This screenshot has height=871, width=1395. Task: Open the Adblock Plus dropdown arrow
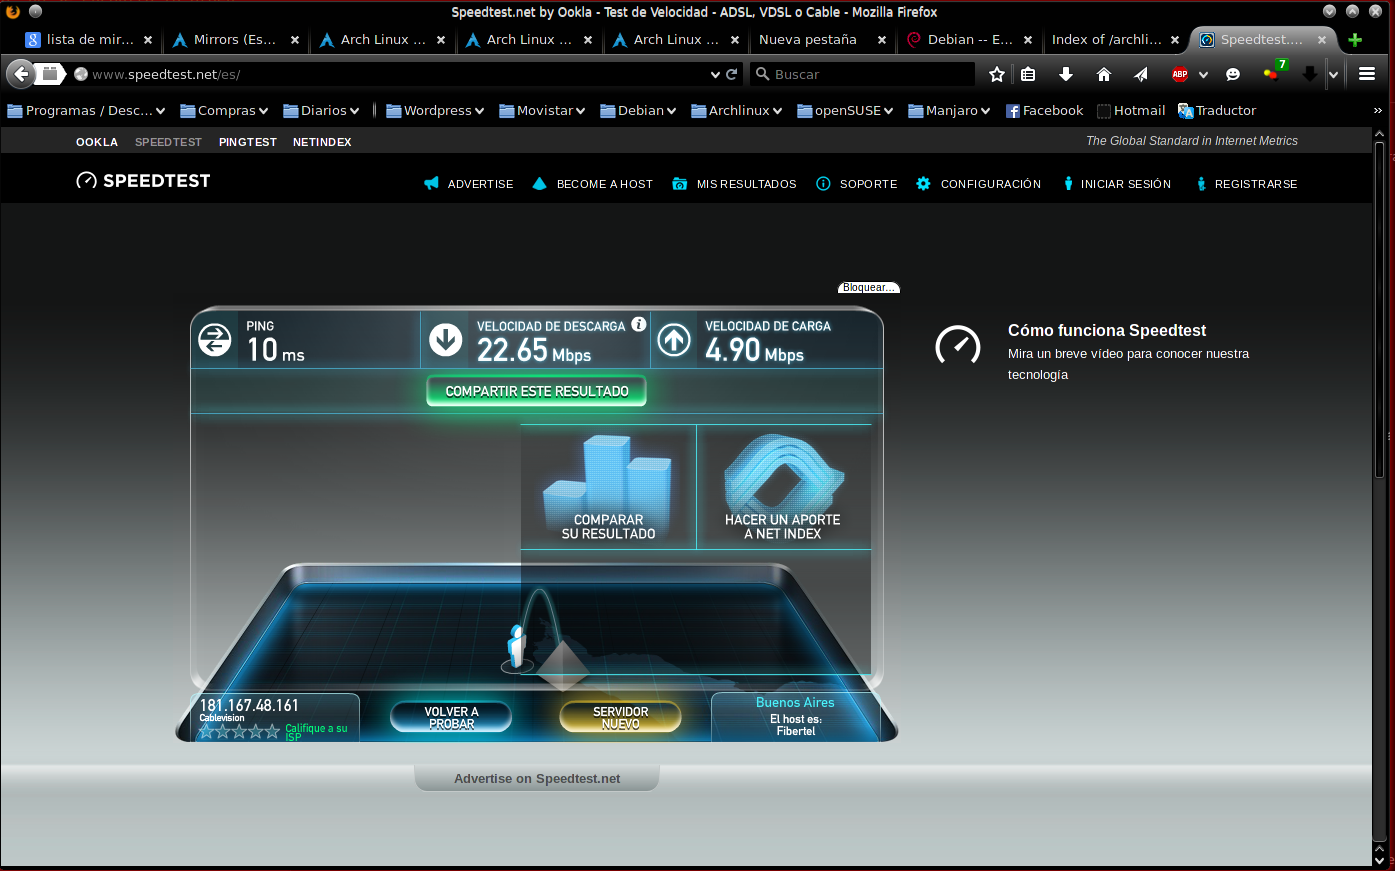pos(1203,75)
